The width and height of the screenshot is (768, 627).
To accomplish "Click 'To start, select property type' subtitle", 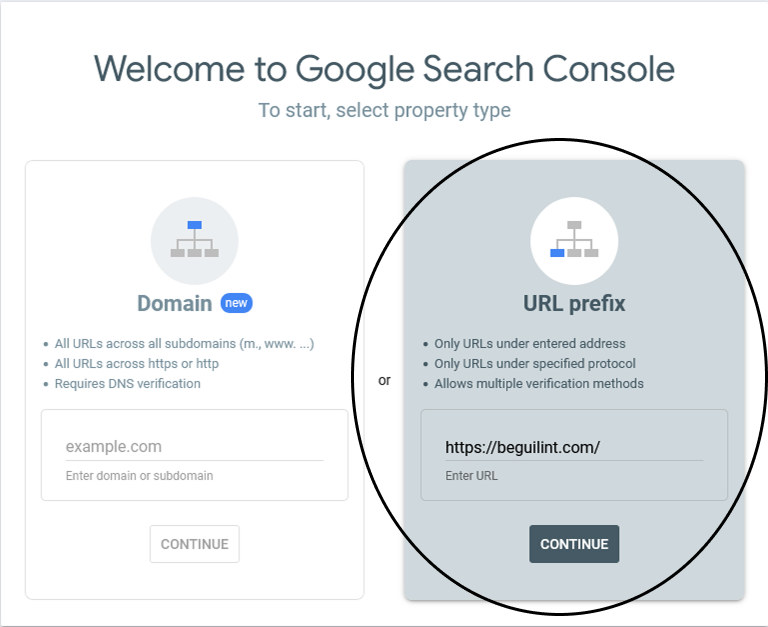I will 384,110.
